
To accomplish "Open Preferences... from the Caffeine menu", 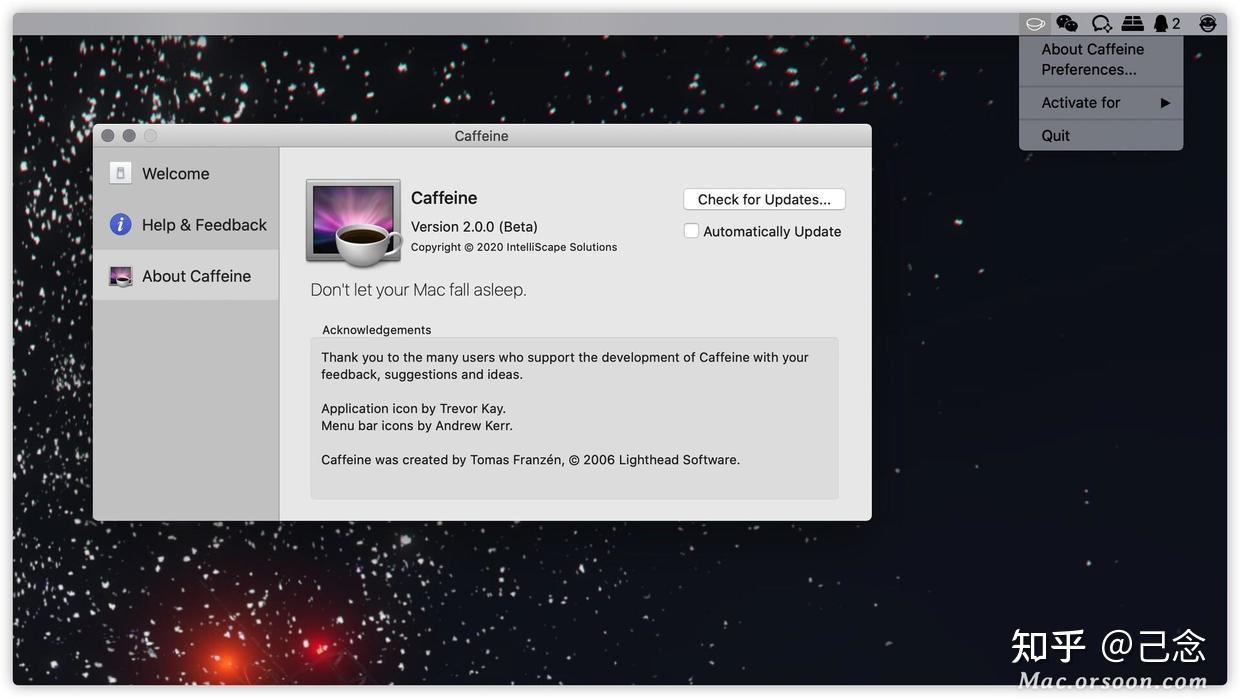I will tap(1089, 70).
